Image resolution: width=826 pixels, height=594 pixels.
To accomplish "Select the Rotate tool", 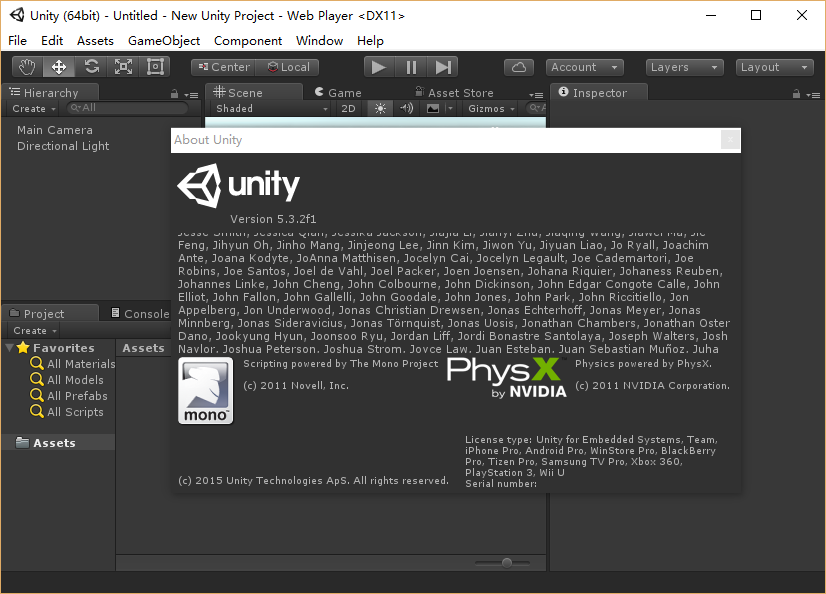I will pyautogui.click(x=91, y=67).
